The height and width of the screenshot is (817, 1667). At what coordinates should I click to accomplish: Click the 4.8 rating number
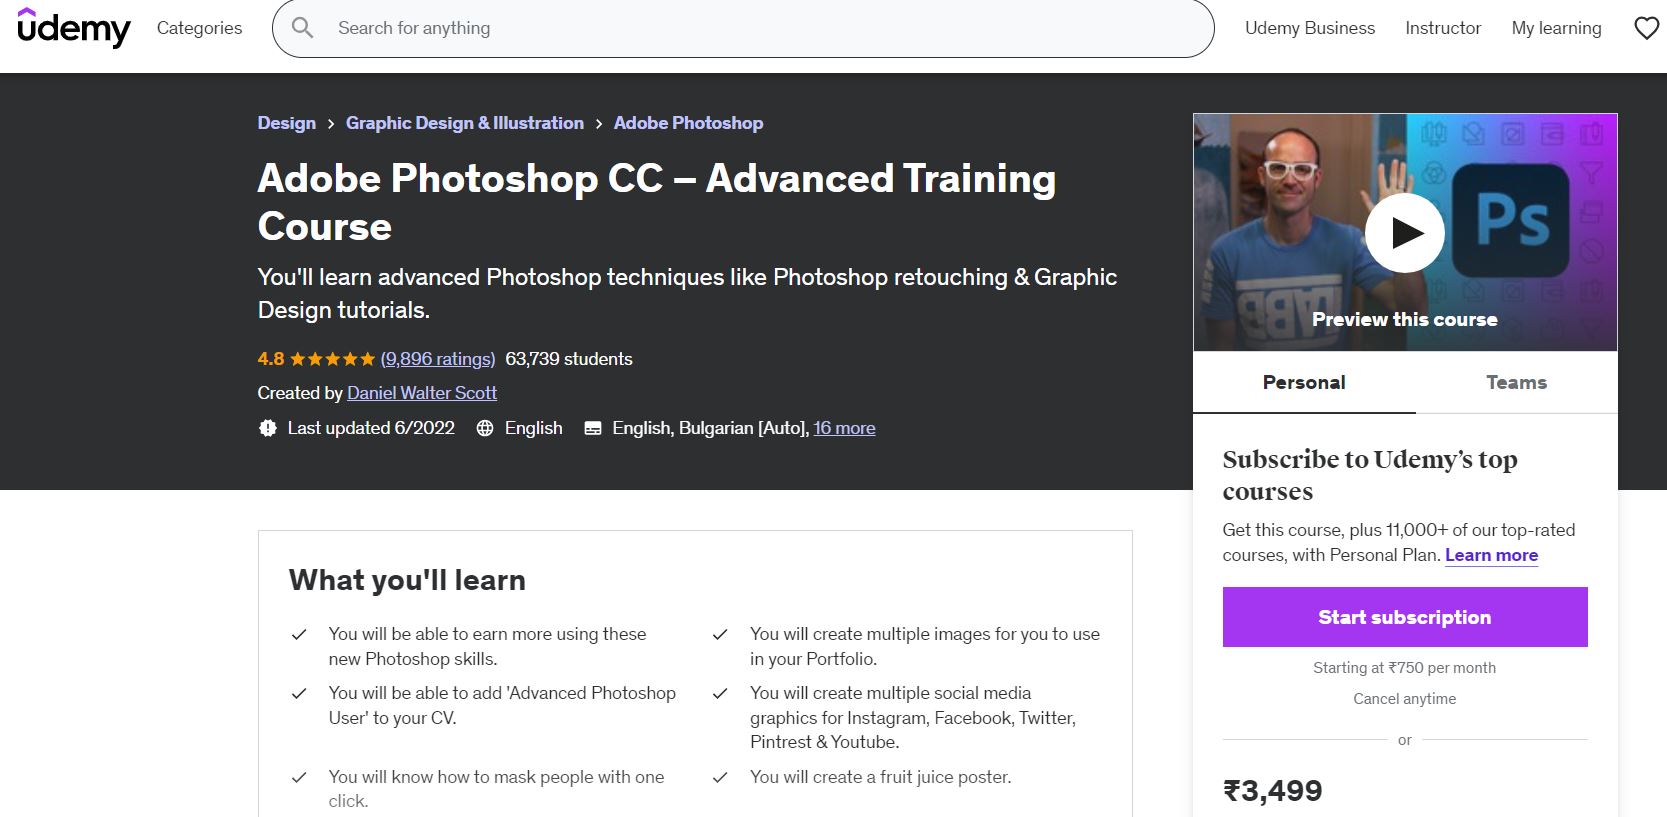[x=270, y=359]
